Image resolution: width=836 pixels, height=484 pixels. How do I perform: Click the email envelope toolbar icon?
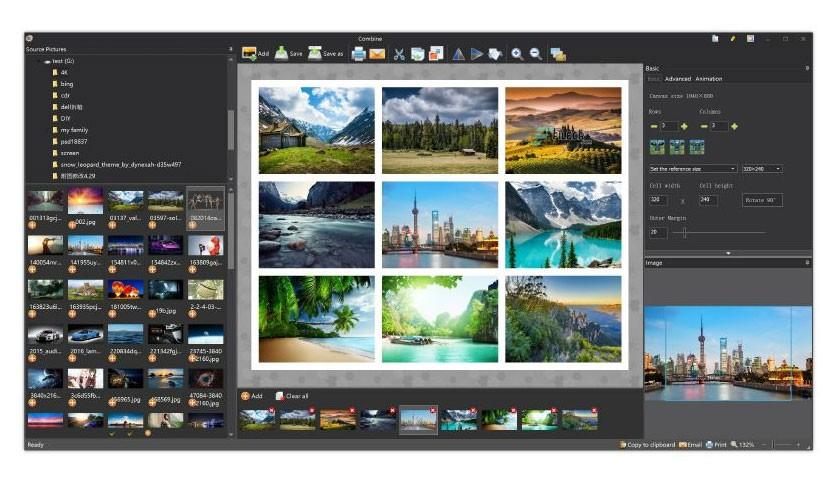[x=377, y=54]
